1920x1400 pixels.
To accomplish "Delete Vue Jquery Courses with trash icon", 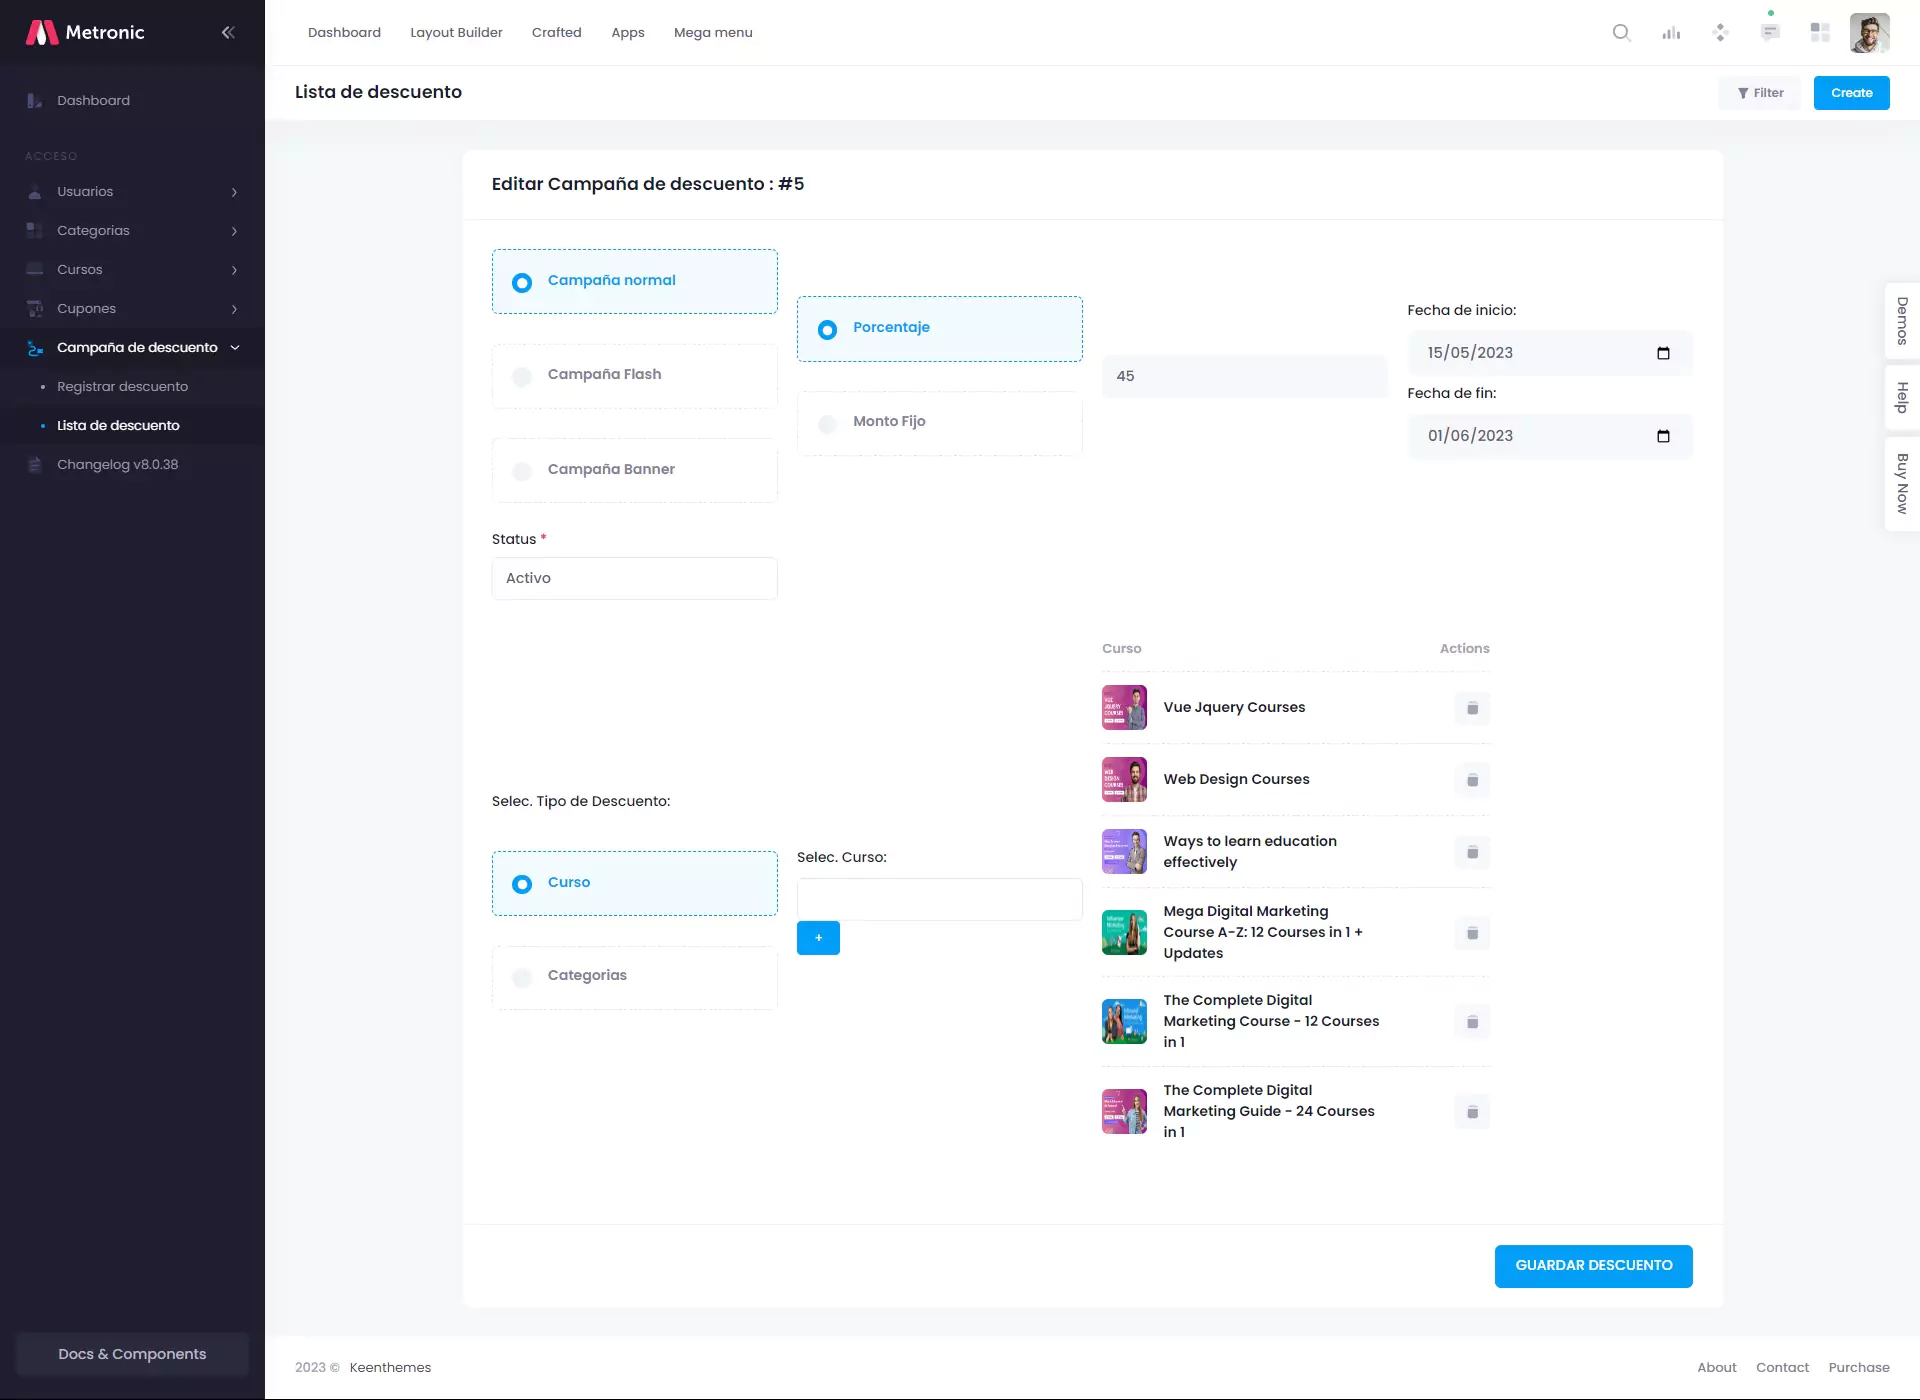I will coord(1472,709).
